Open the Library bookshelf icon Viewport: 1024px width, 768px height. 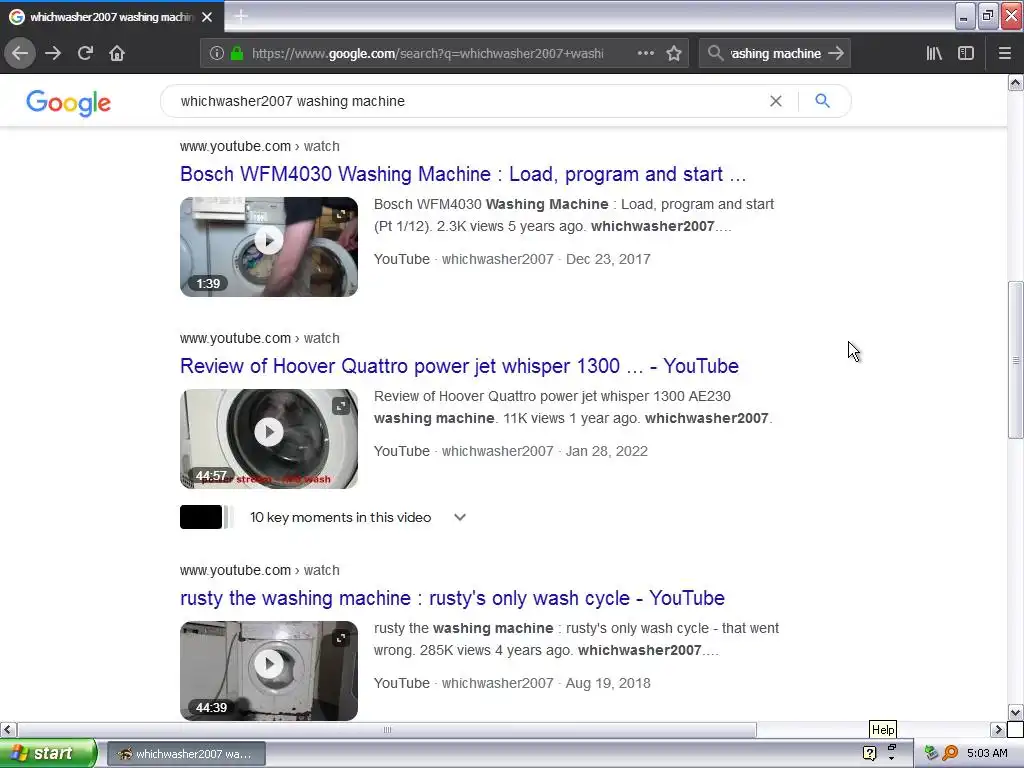934,53
